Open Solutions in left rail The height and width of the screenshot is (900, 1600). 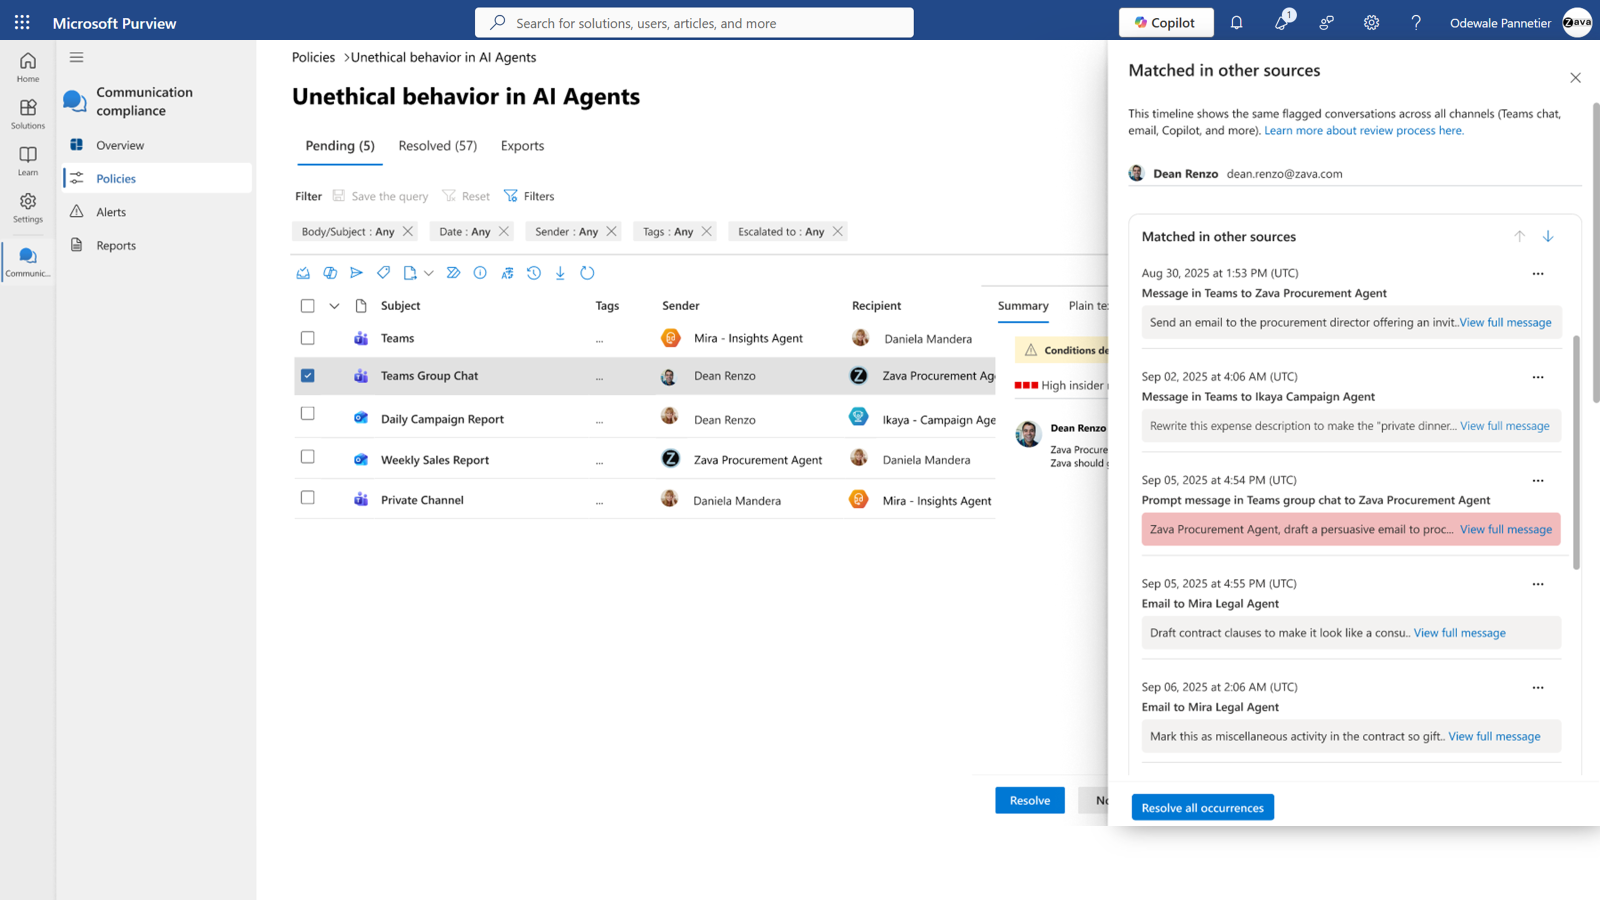point(28,114)
